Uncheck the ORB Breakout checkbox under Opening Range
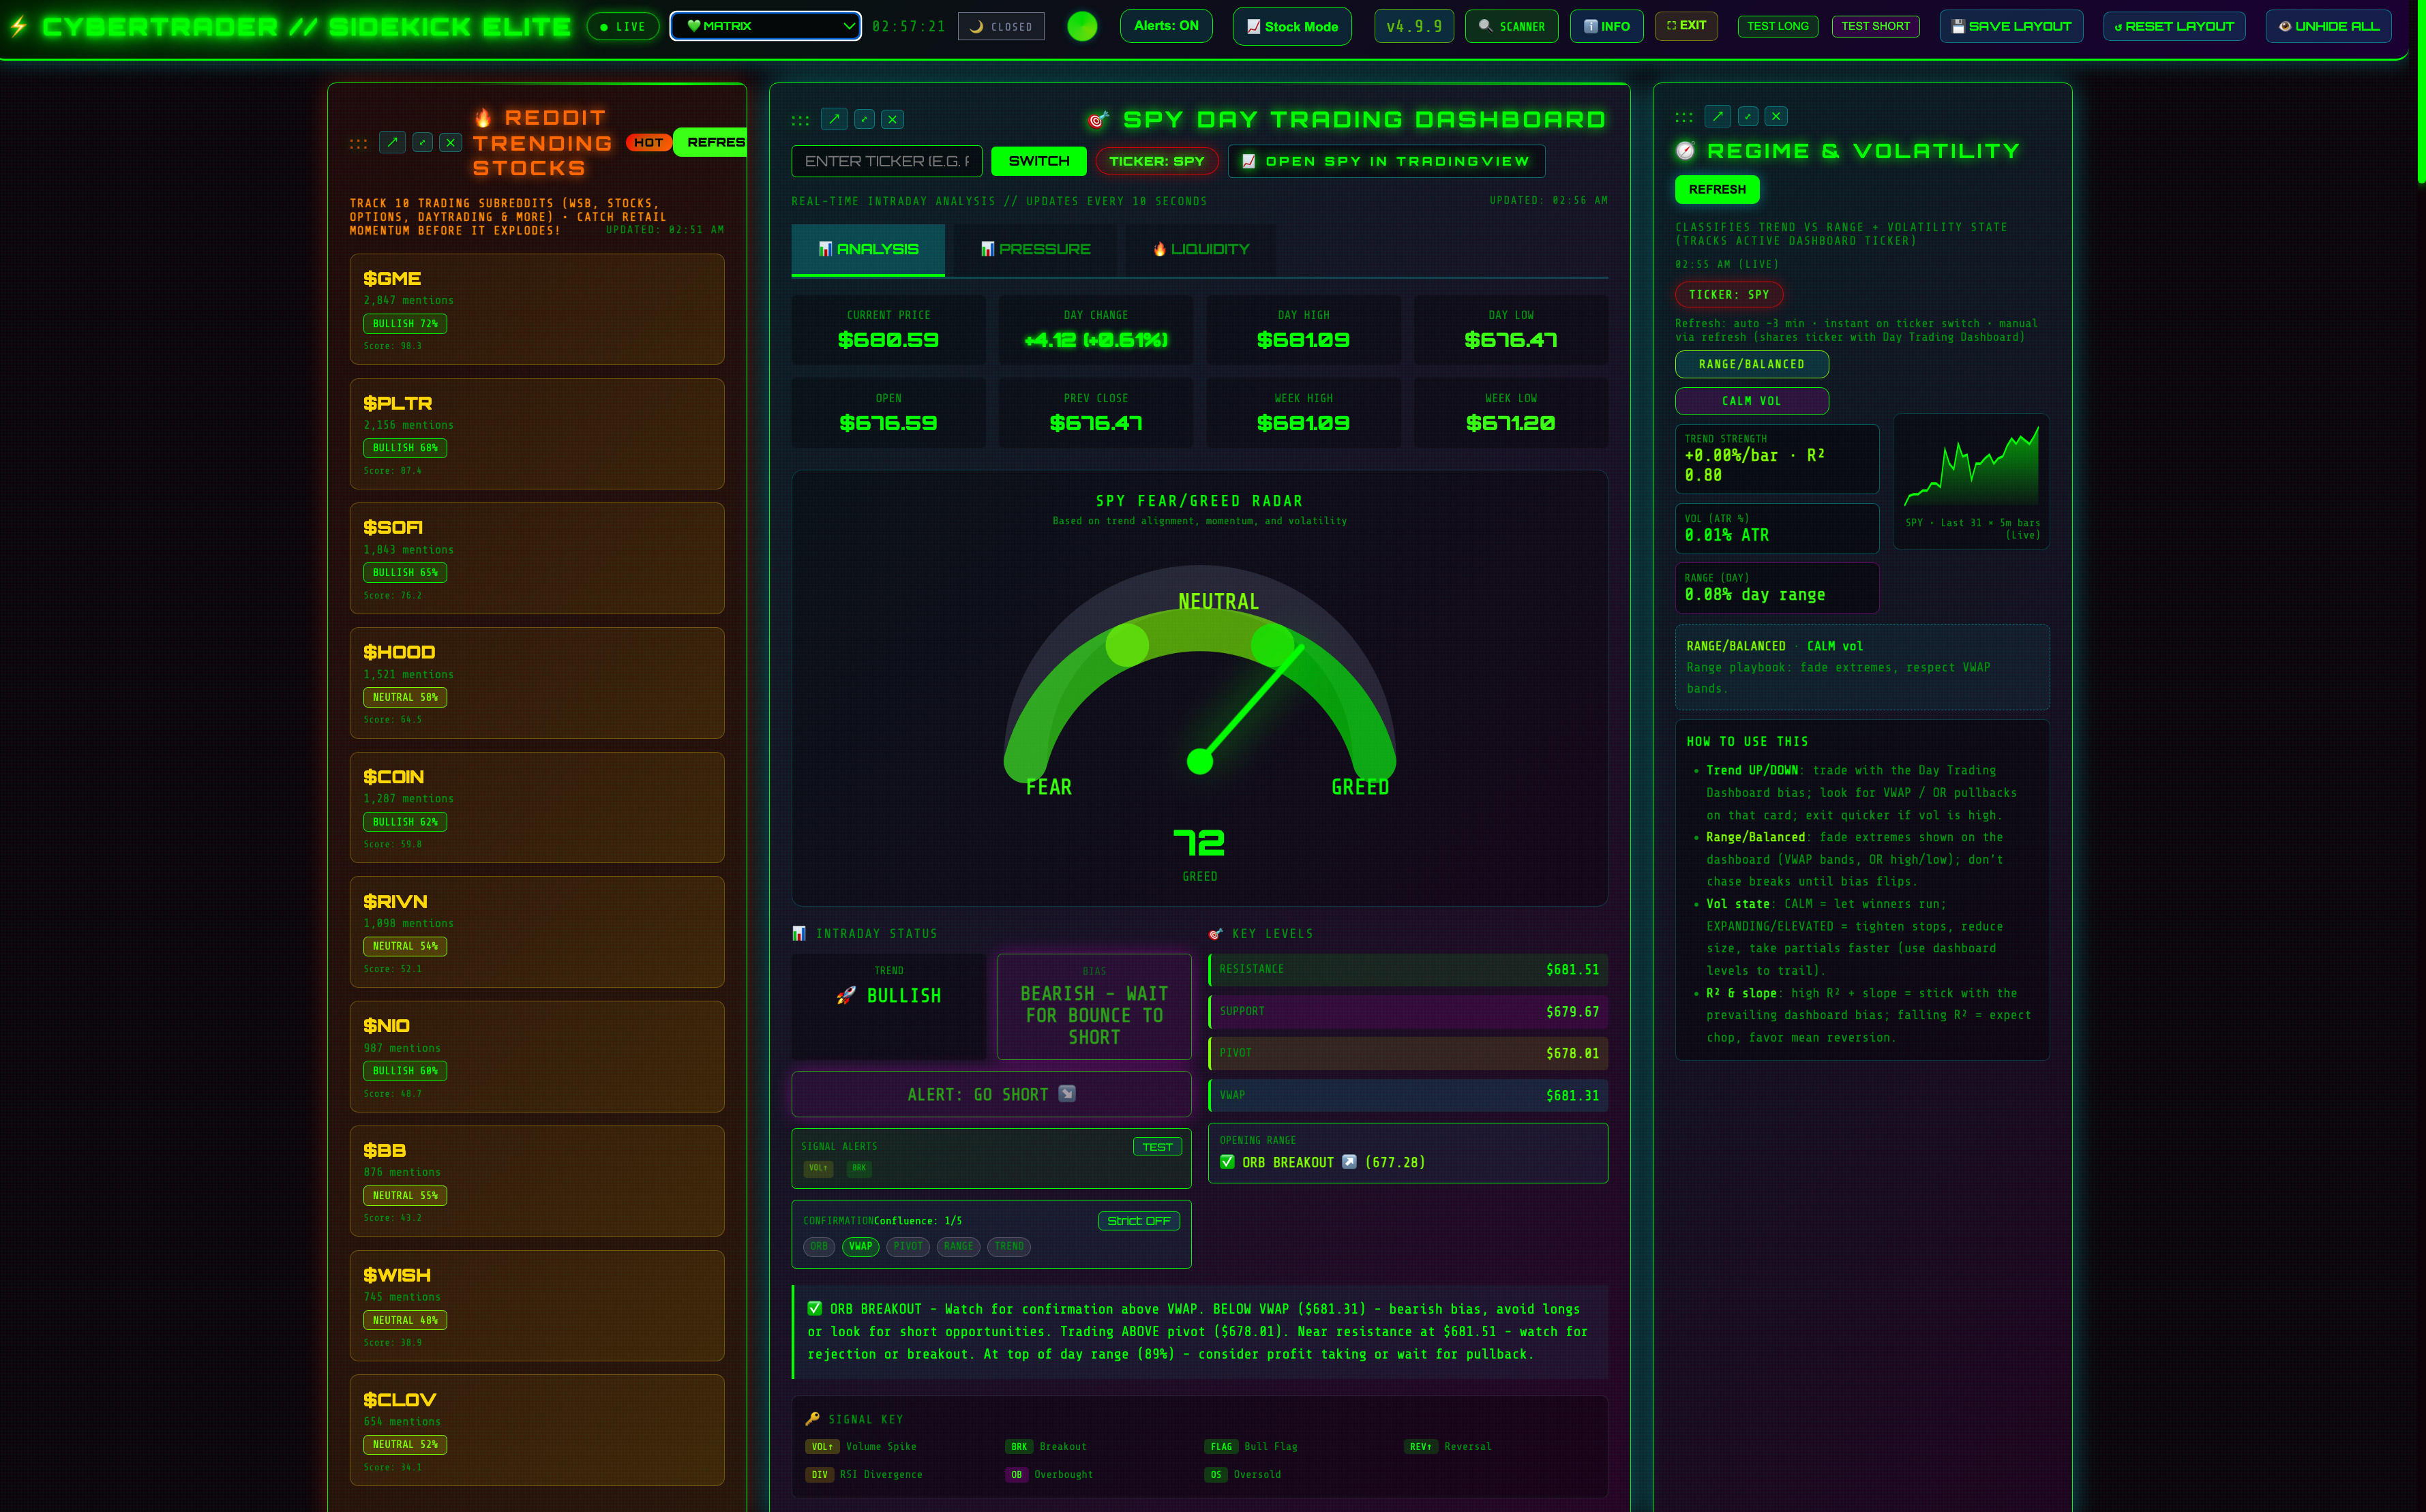2426x1512 pixels. coord(1228,1162)
